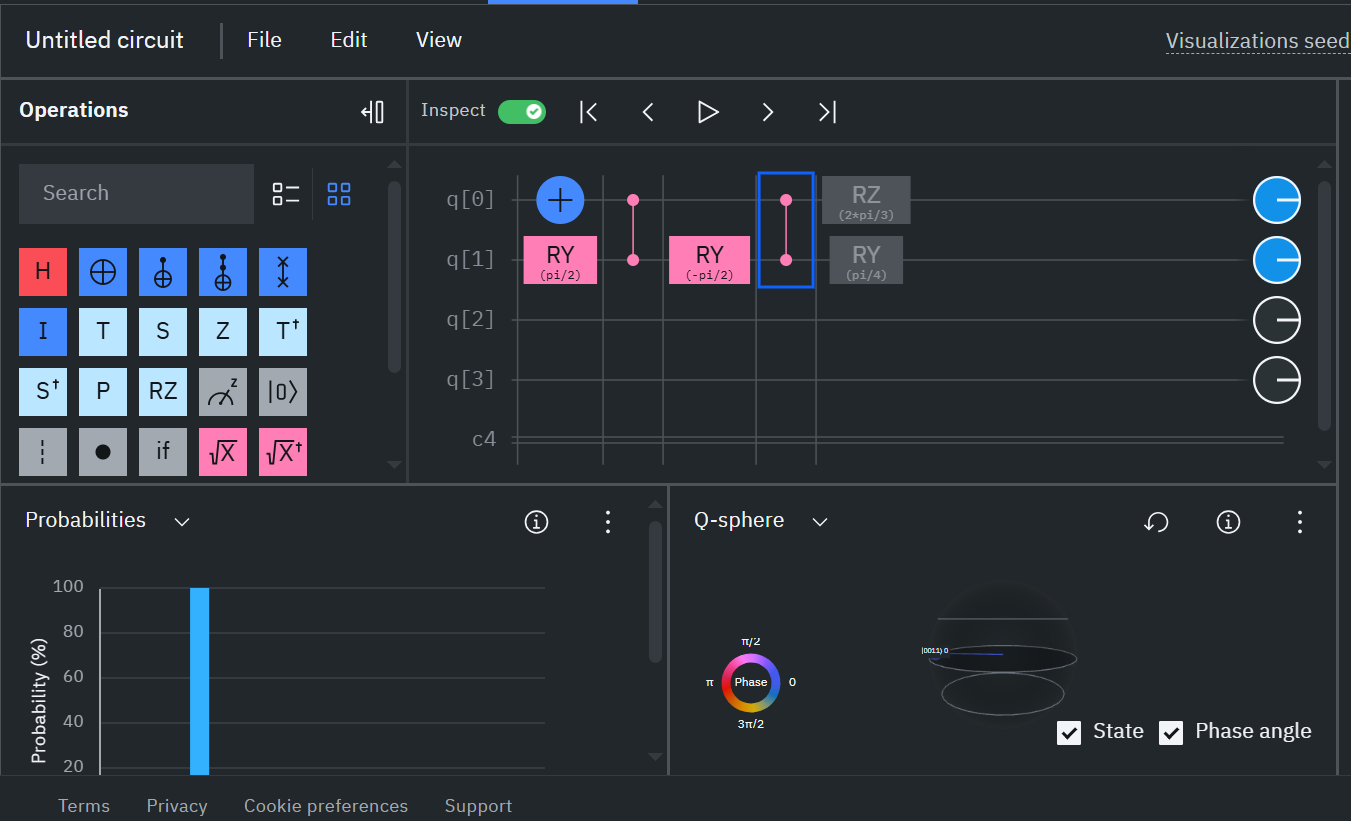1351x821 pixels.
Task: Click the Phase color wheel legend
Action: coord(751,682)
